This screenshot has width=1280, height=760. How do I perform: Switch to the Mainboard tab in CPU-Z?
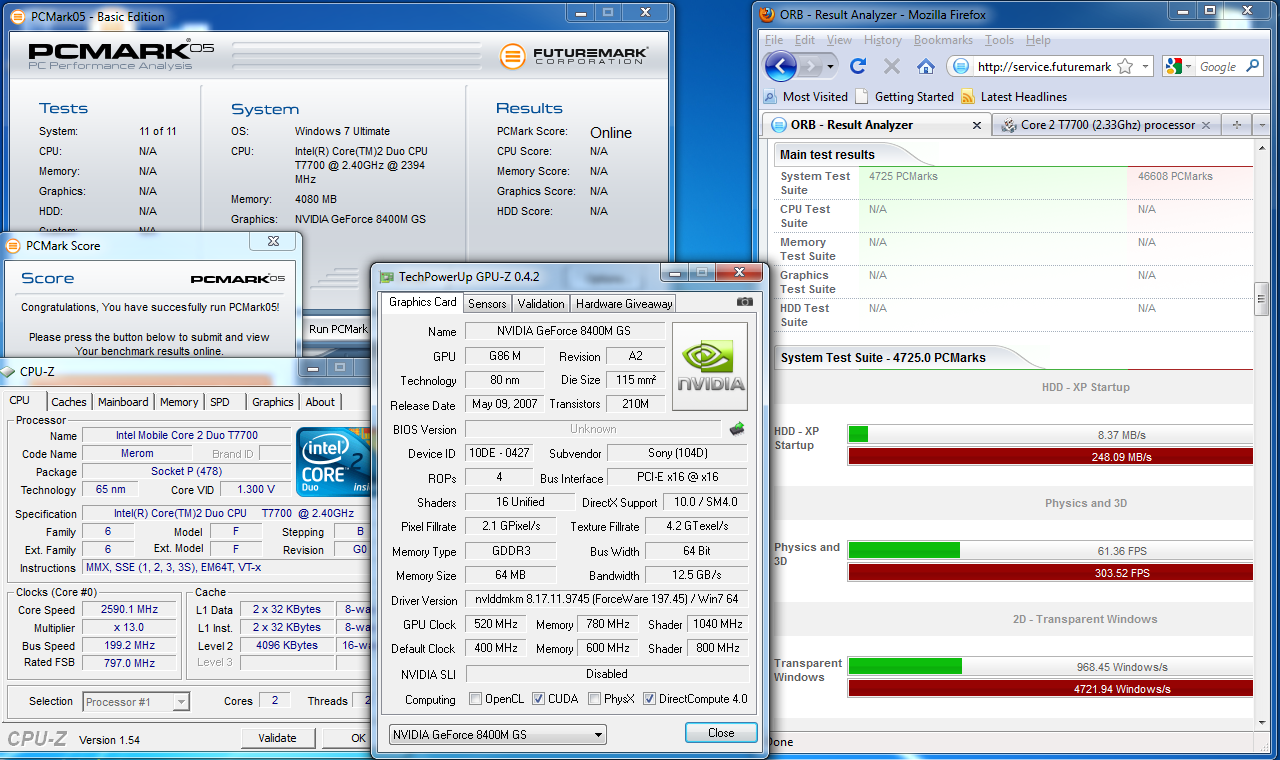tap(123, 402)
